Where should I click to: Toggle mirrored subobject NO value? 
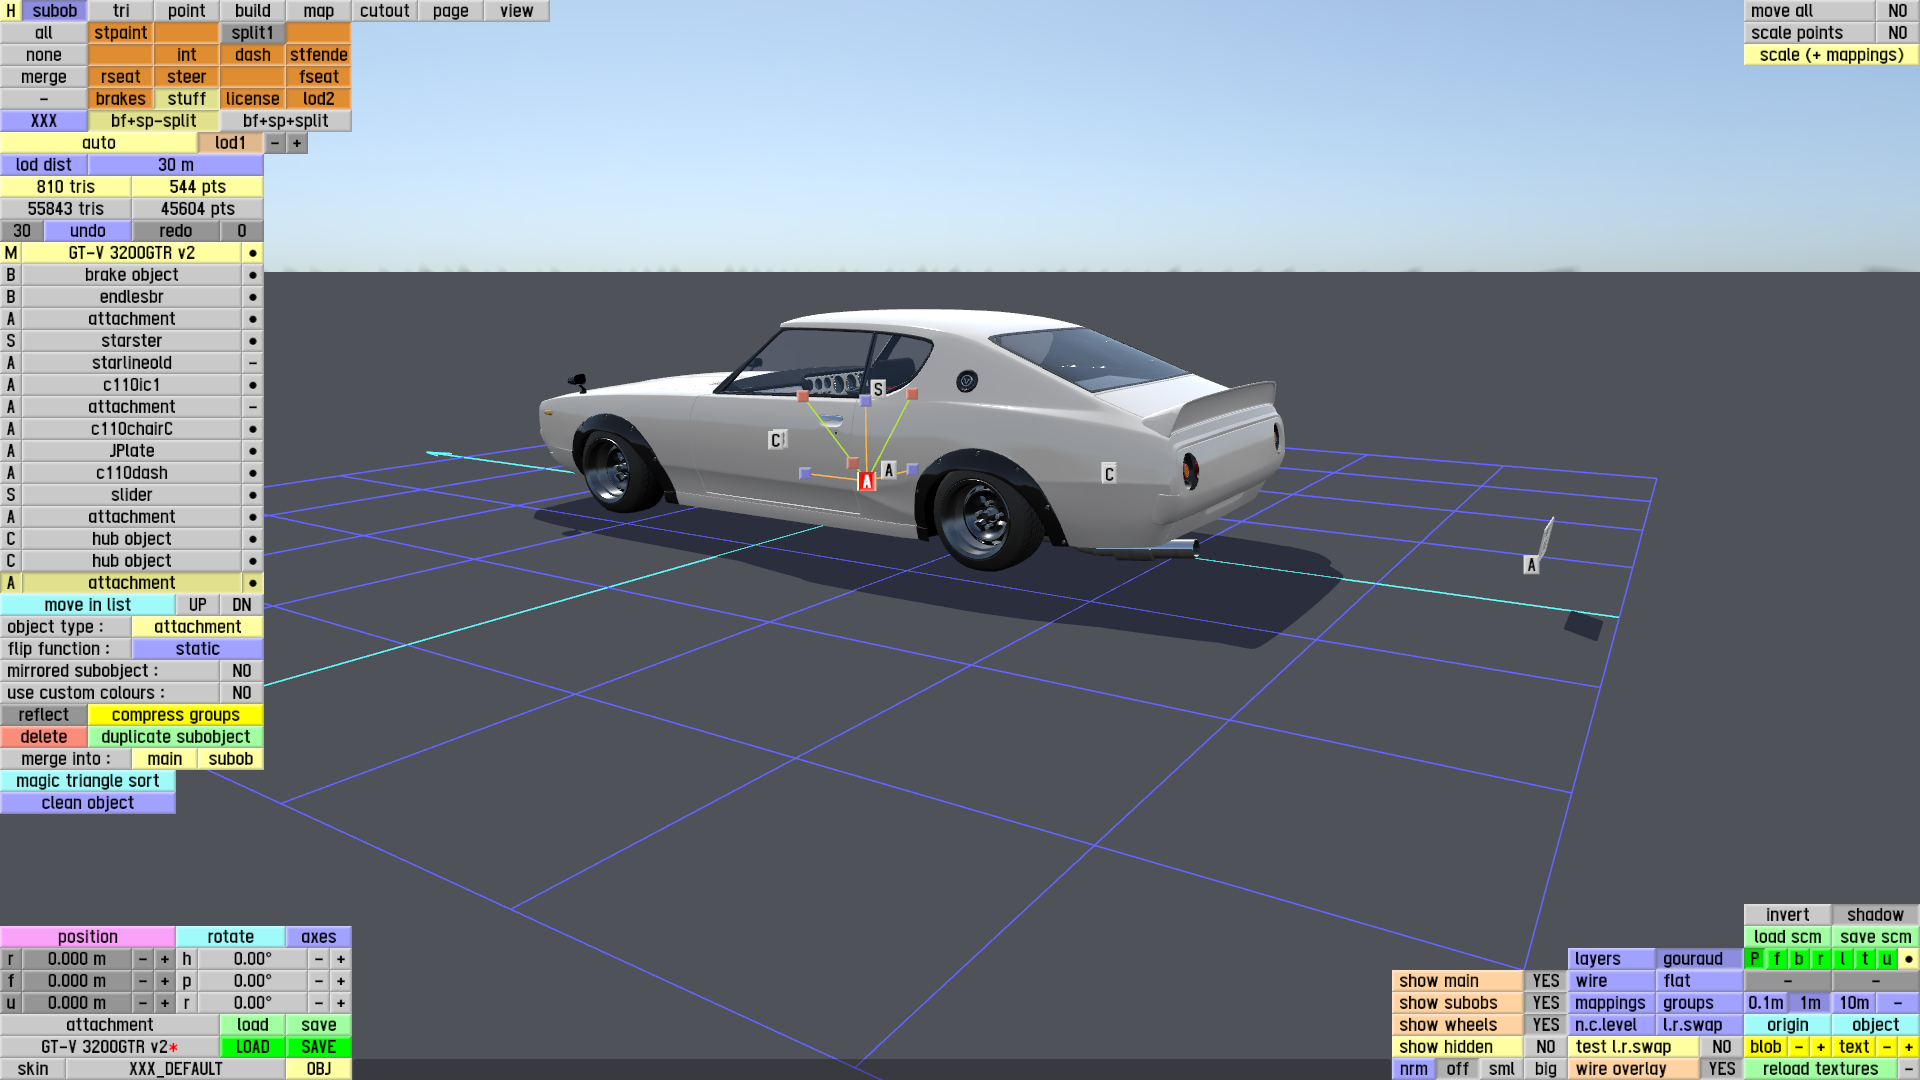click(x=241, y=671)
